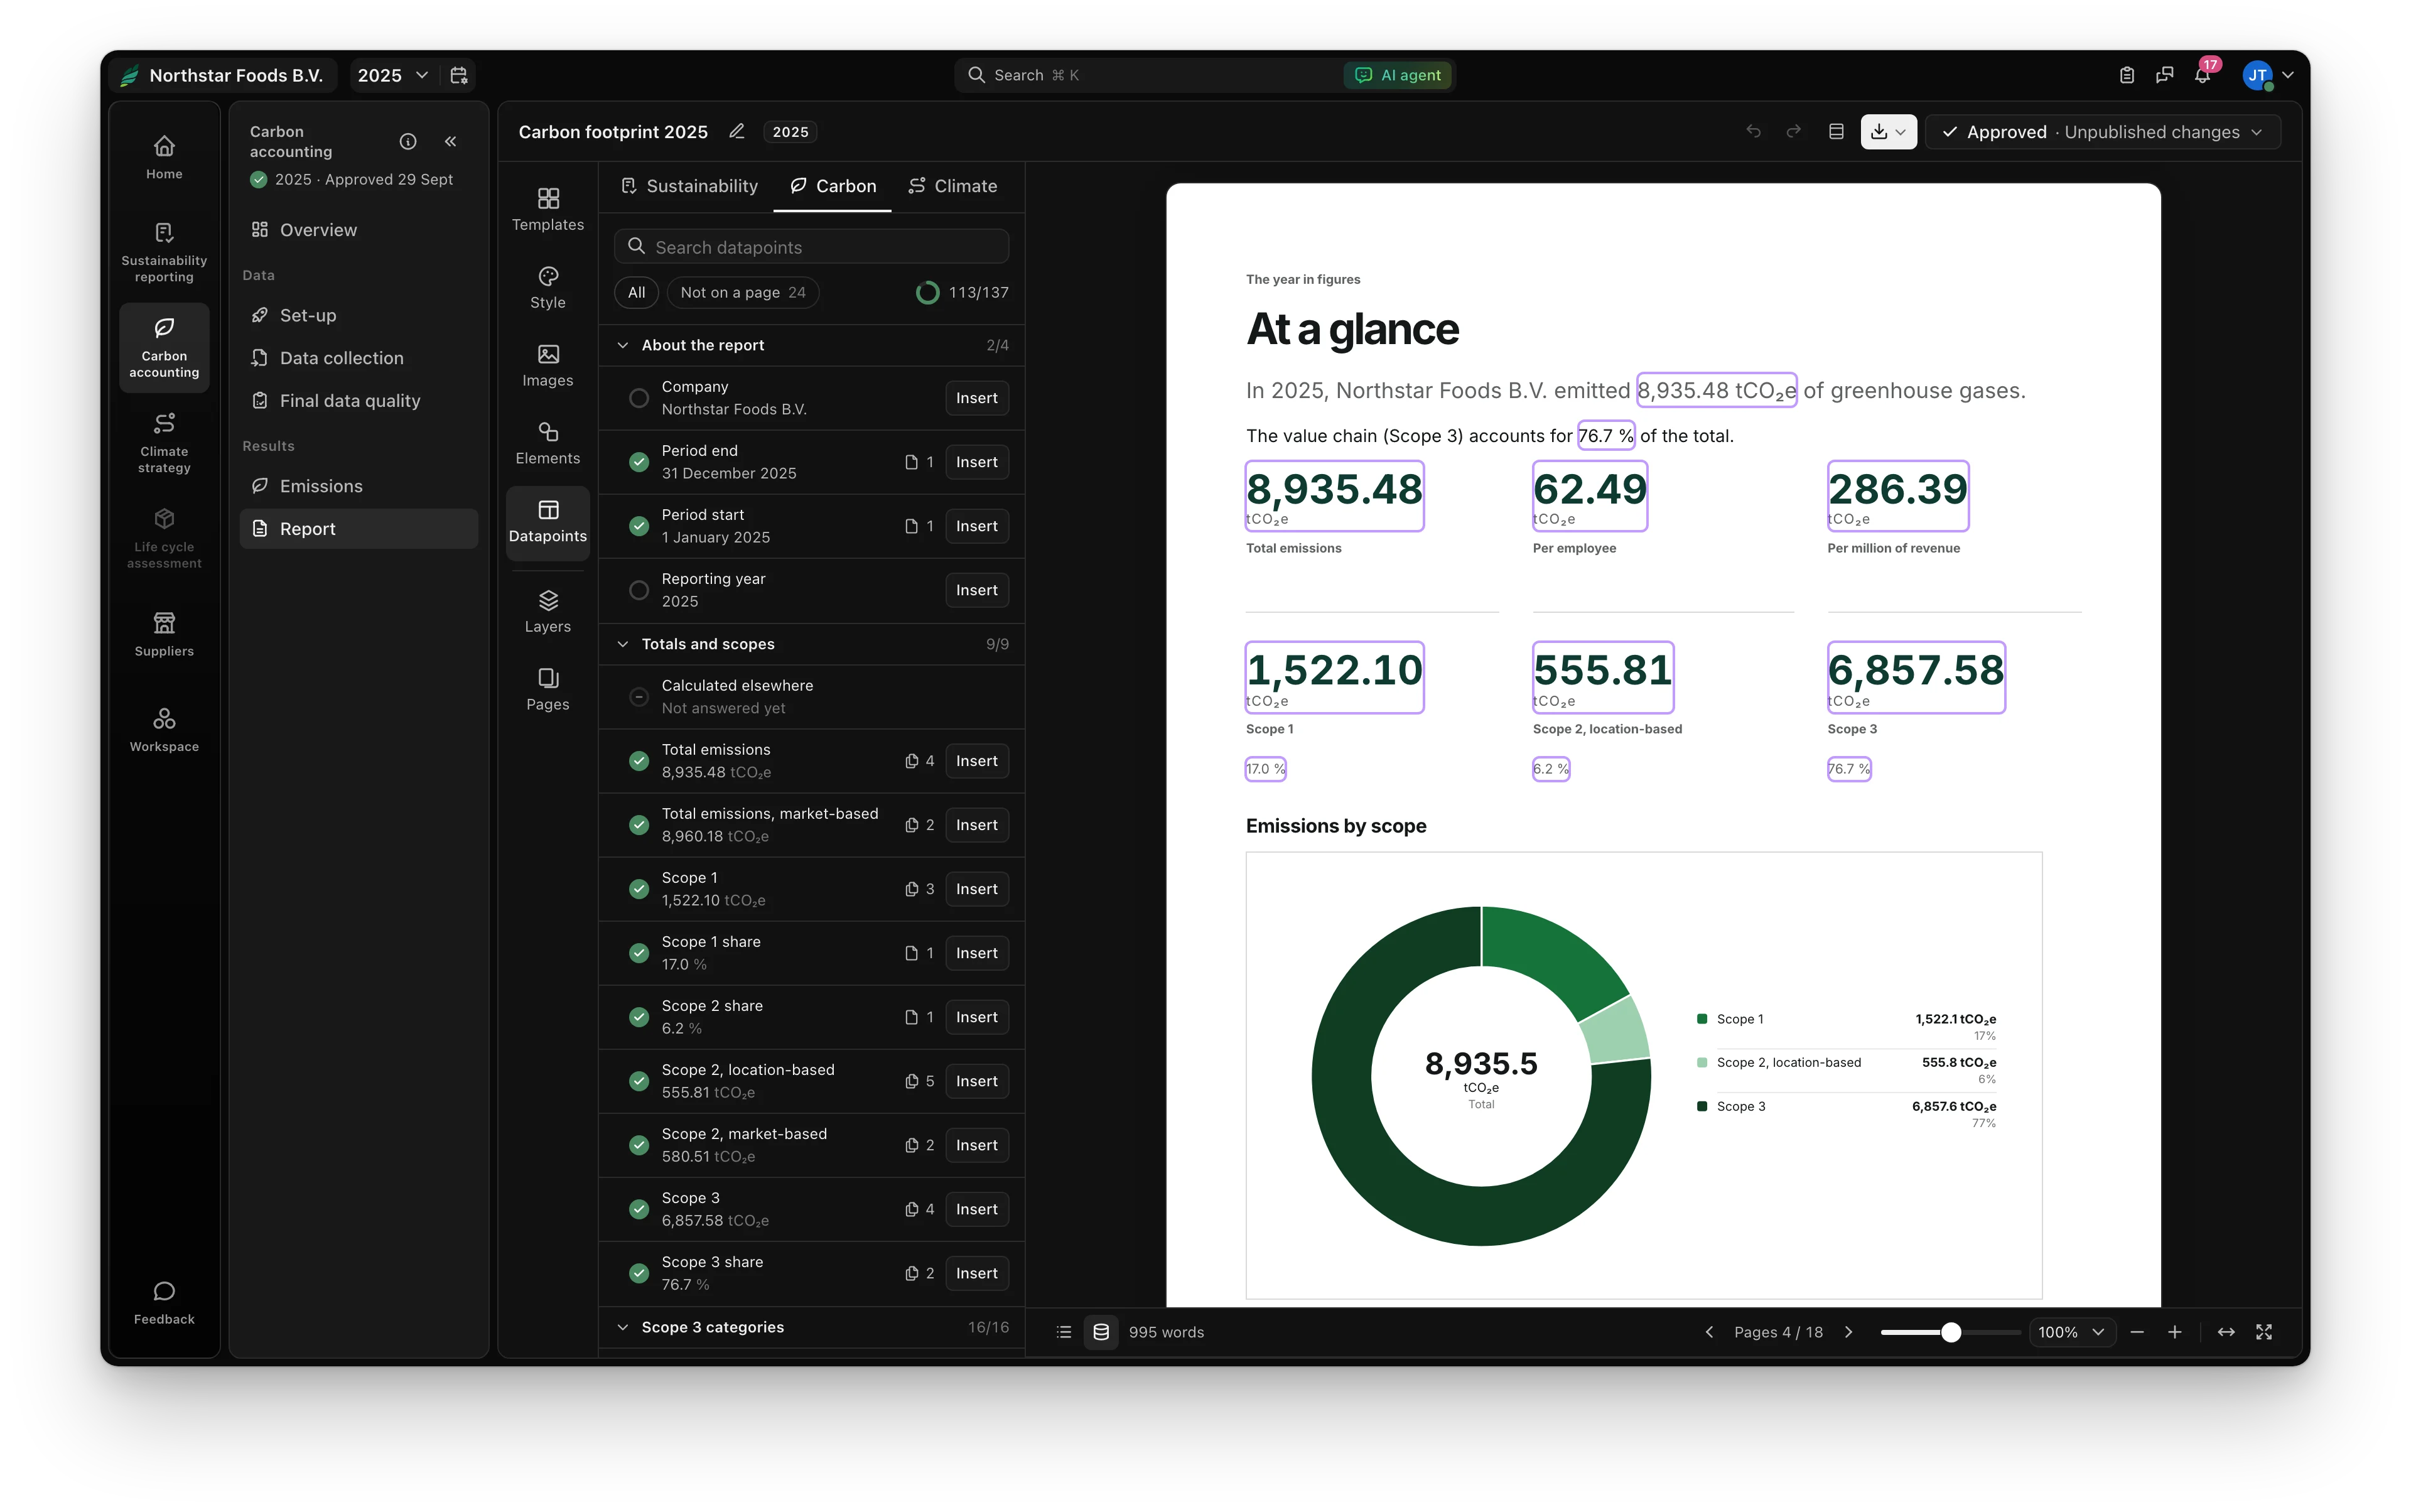
Task: Click the redo arrow icon
Action: (x=1794, y=132)
